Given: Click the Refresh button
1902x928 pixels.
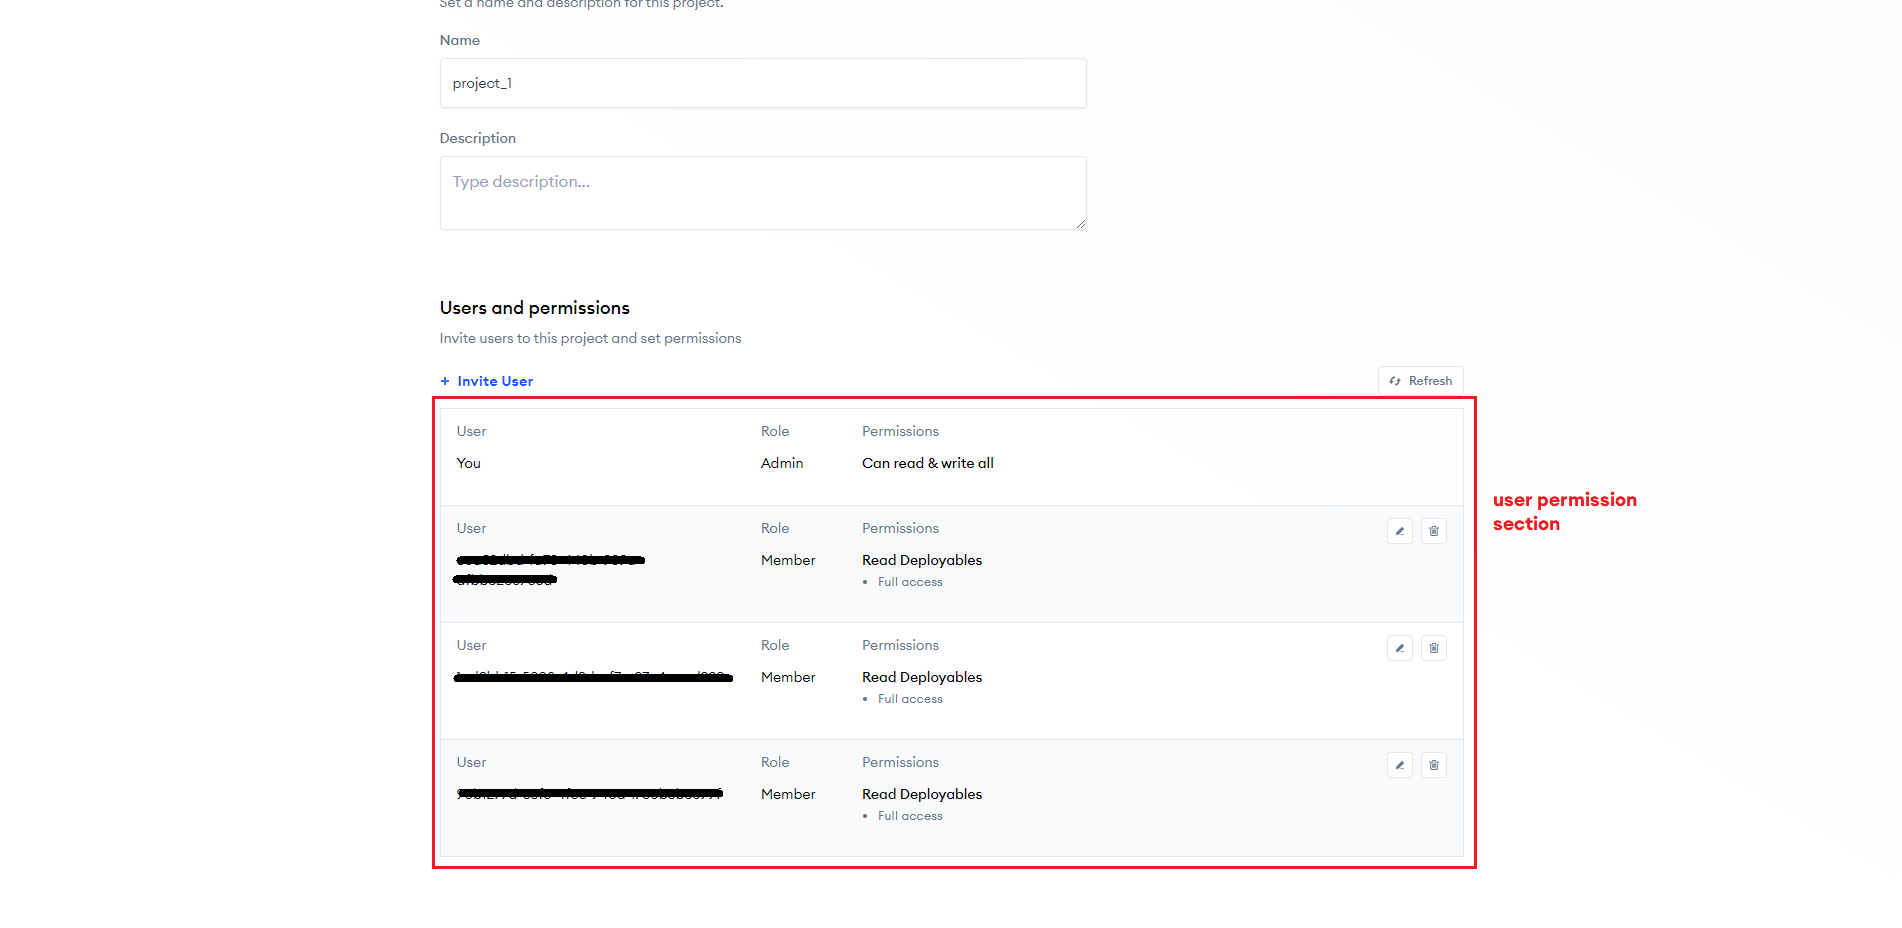Looking at the screenshot, I should (x=1421, y=381).
